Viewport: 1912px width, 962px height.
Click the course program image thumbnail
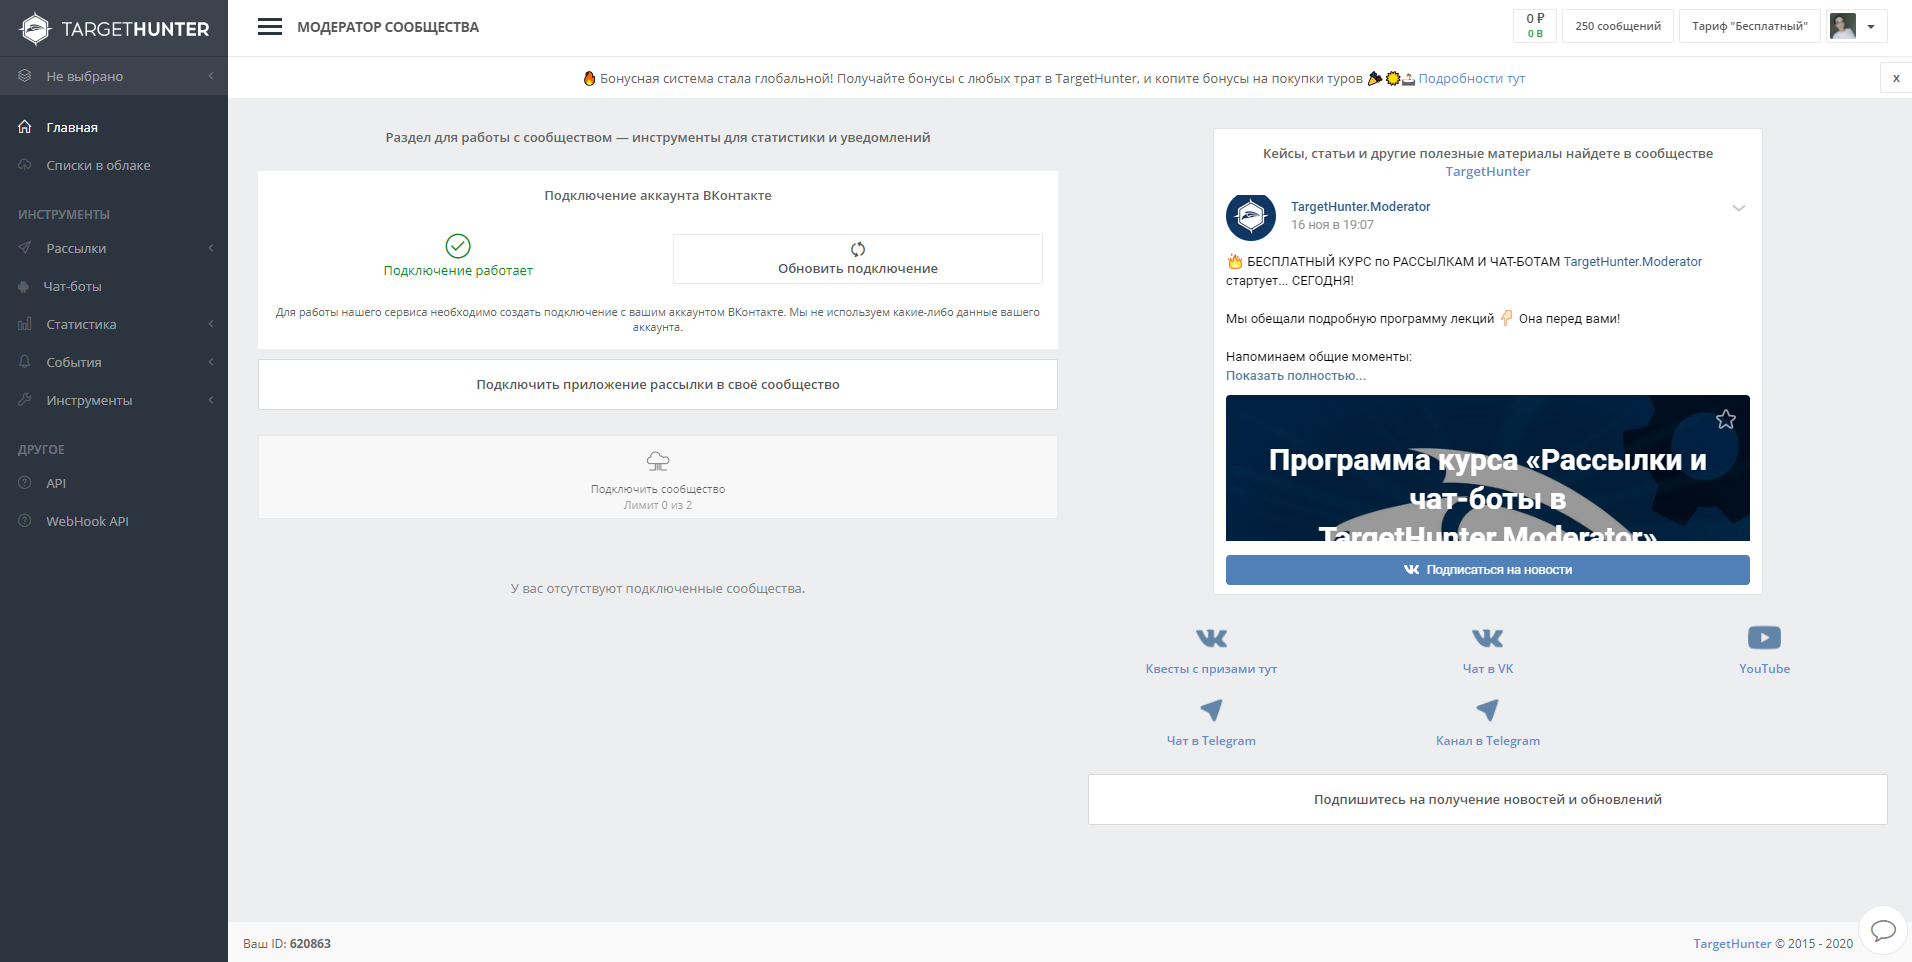(1488, 468)
